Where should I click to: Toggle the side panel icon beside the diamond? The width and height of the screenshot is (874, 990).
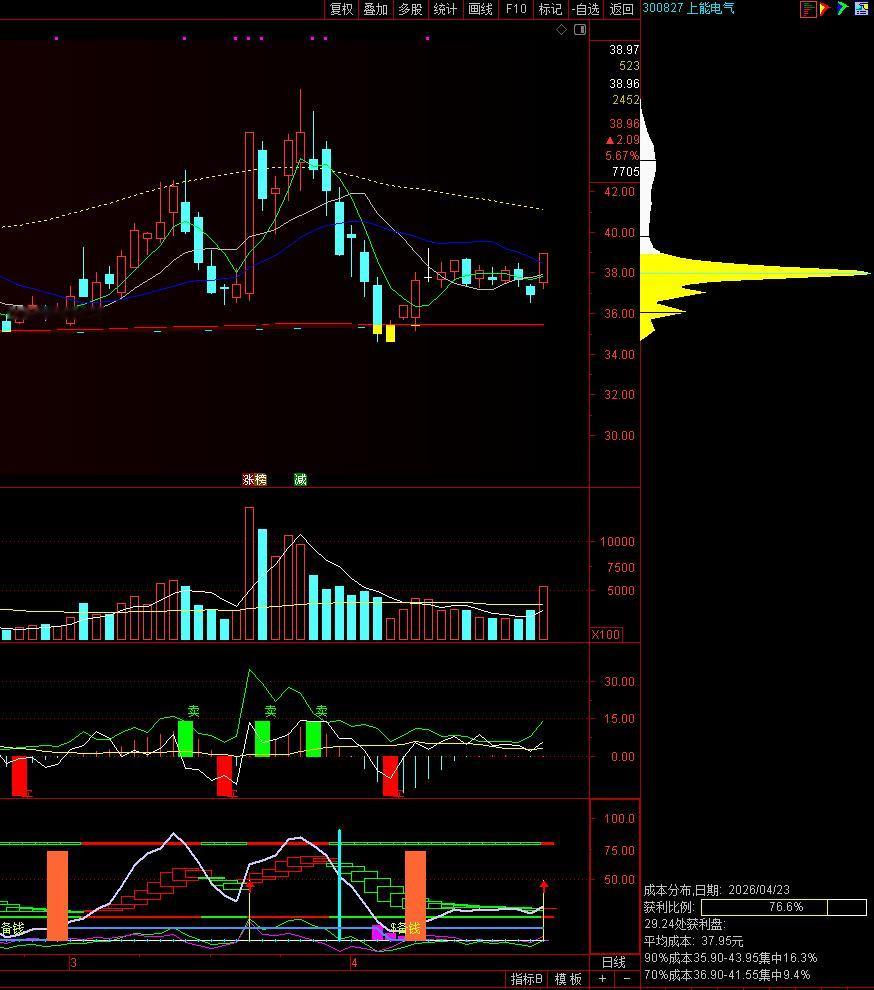pyautogui.click(x=580, y=30)
